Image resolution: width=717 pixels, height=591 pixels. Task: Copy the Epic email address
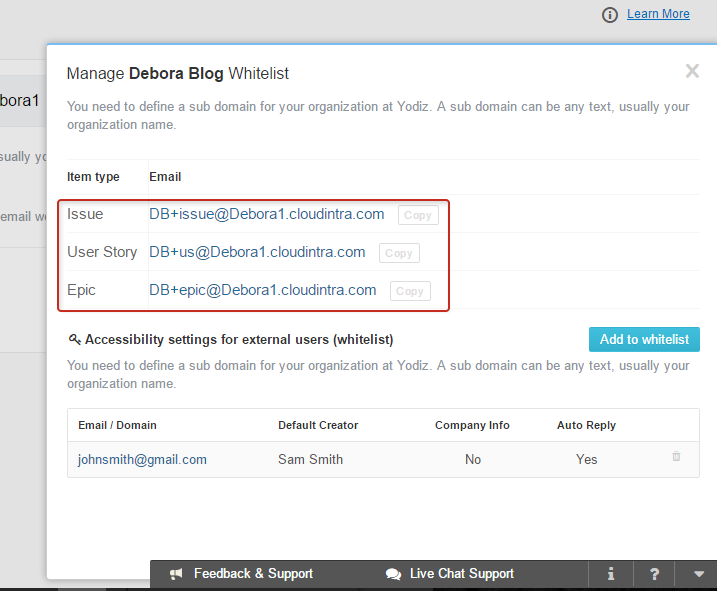click(410, 291)
